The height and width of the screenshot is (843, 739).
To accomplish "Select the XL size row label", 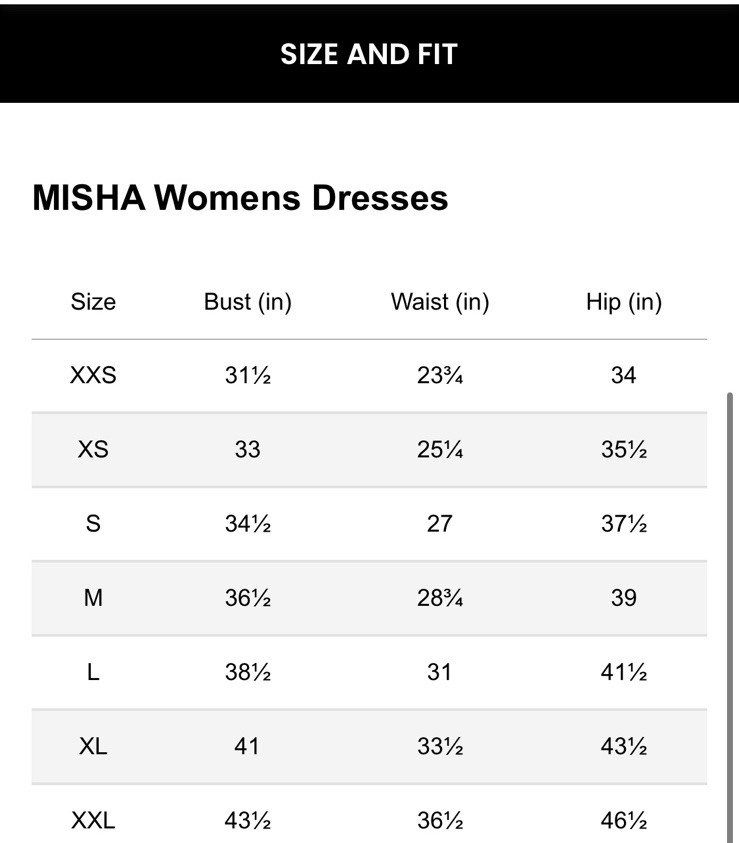I will click(93, 746).
